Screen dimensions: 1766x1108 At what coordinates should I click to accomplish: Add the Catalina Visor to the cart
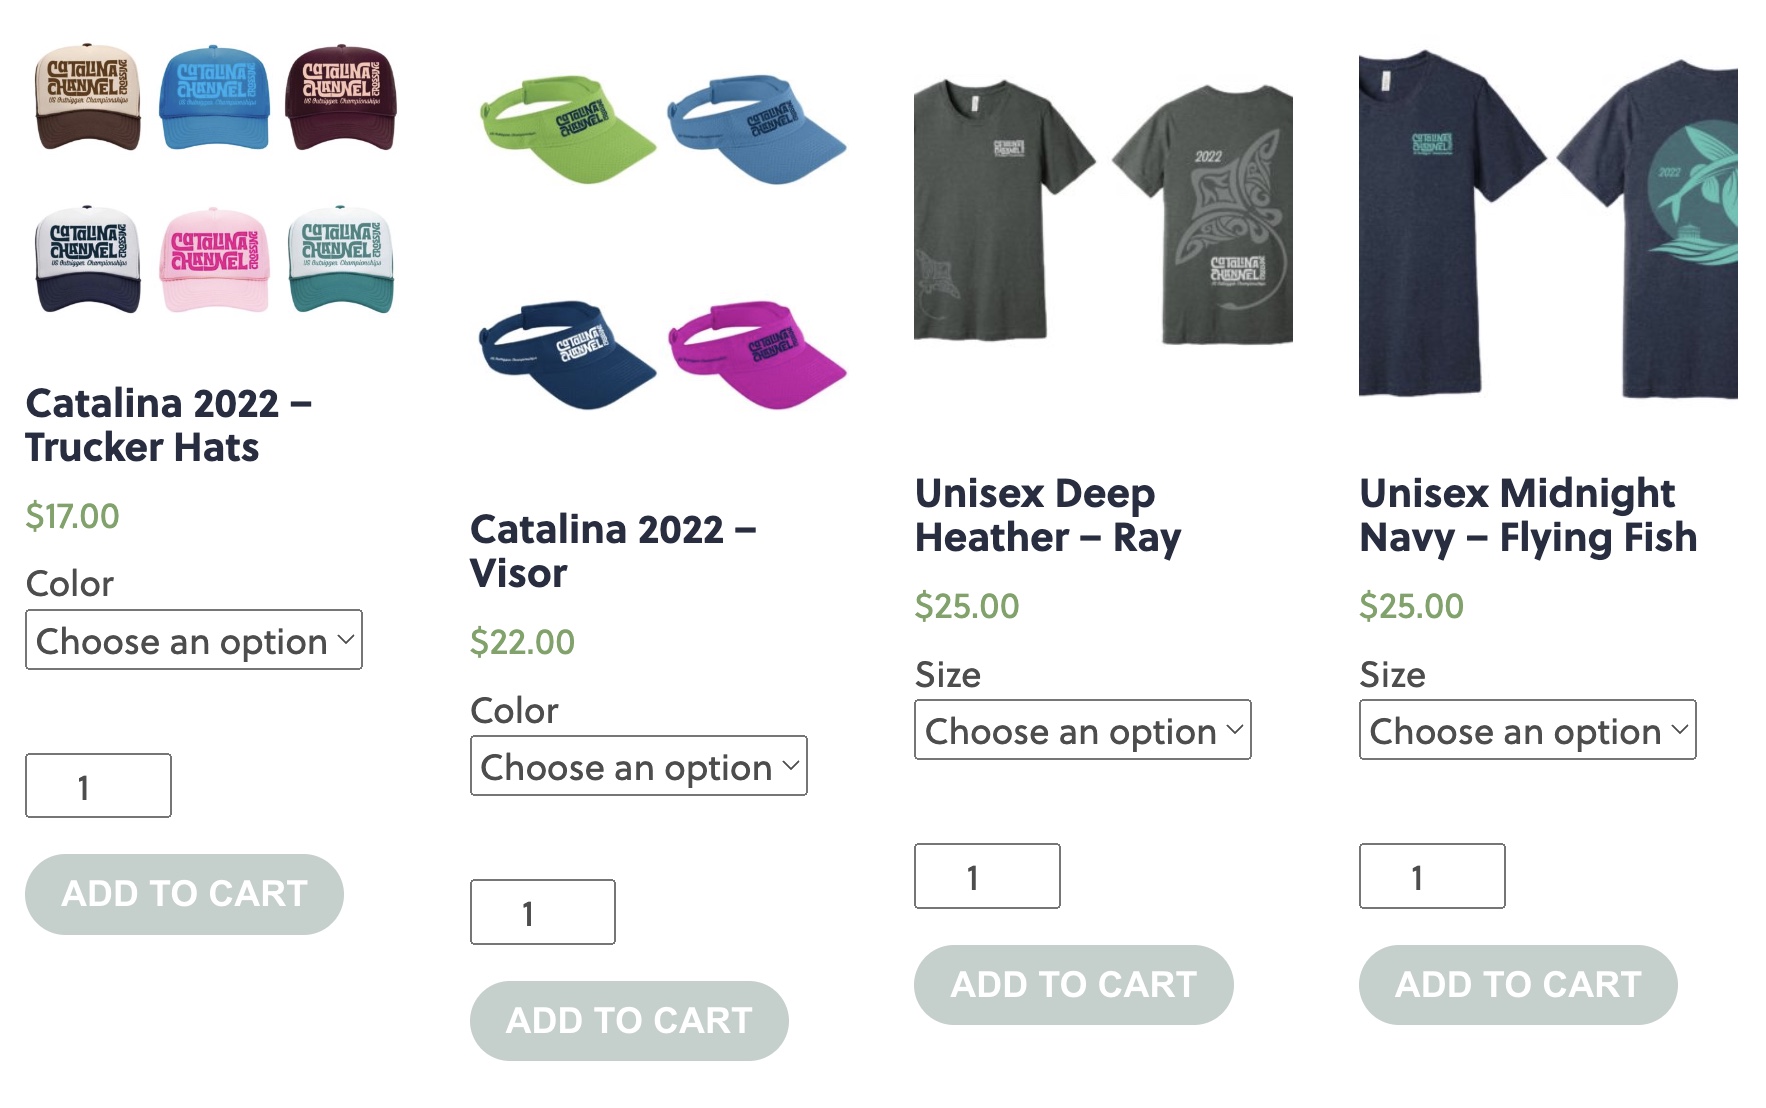(629, 1020)
